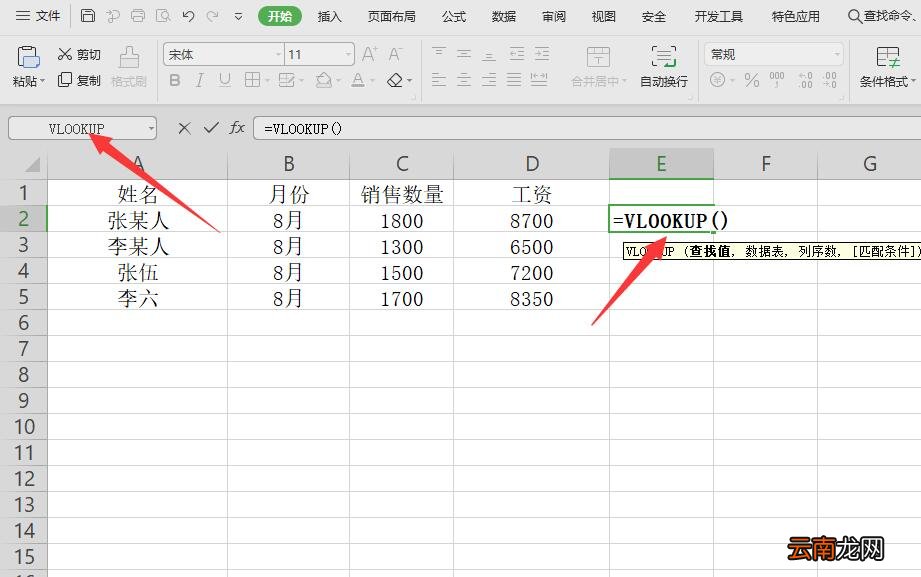Decrease font size icon

395,55
